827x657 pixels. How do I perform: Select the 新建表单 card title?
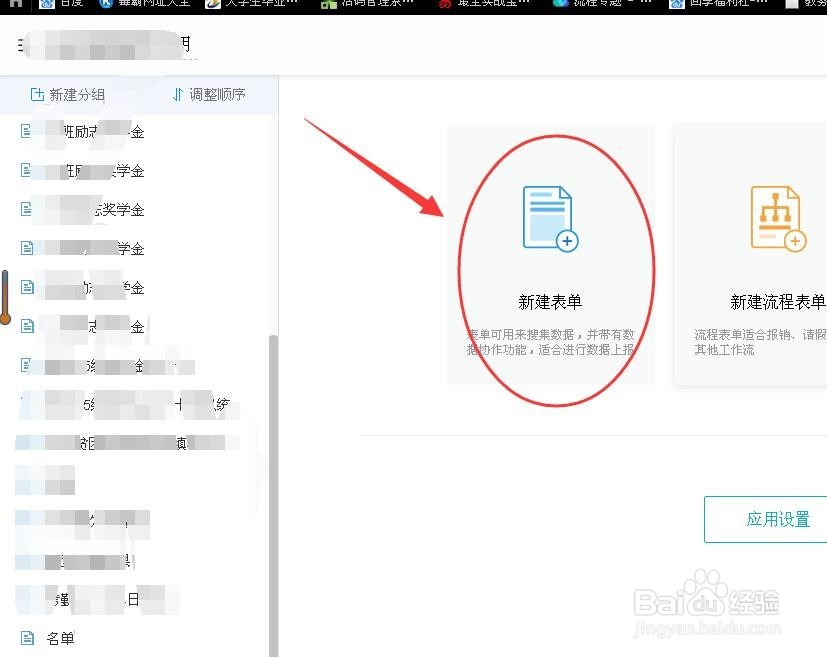(x=550, y=302)
